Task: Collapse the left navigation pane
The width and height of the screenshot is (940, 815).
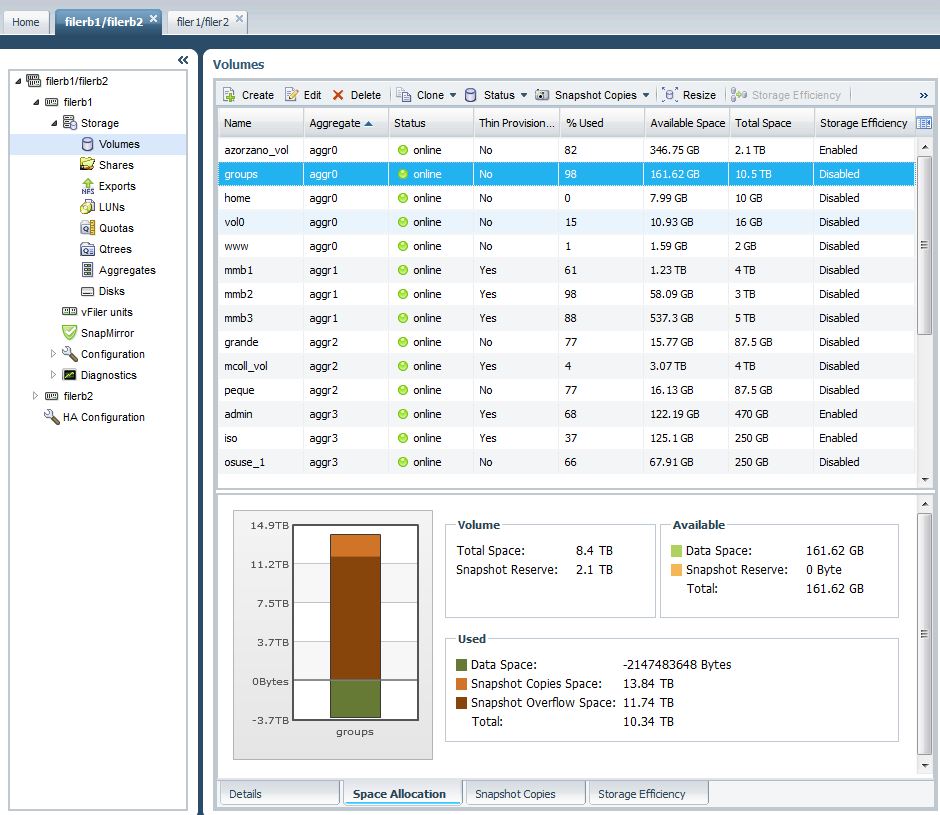Action: [183, 61]
